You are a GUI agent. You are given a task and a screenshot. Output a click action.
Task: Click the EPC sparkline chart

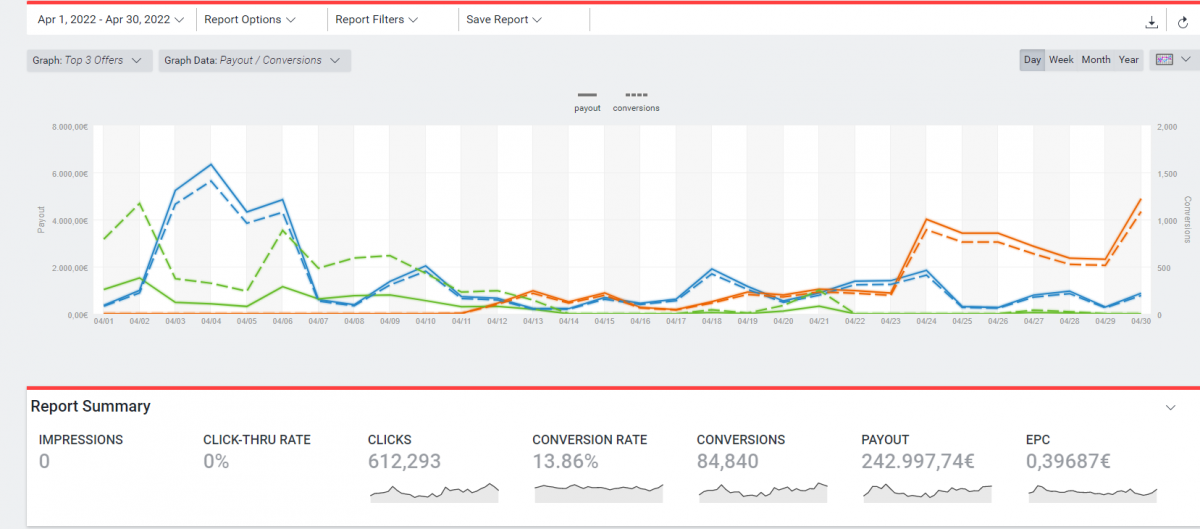(x=1092, y=491)
